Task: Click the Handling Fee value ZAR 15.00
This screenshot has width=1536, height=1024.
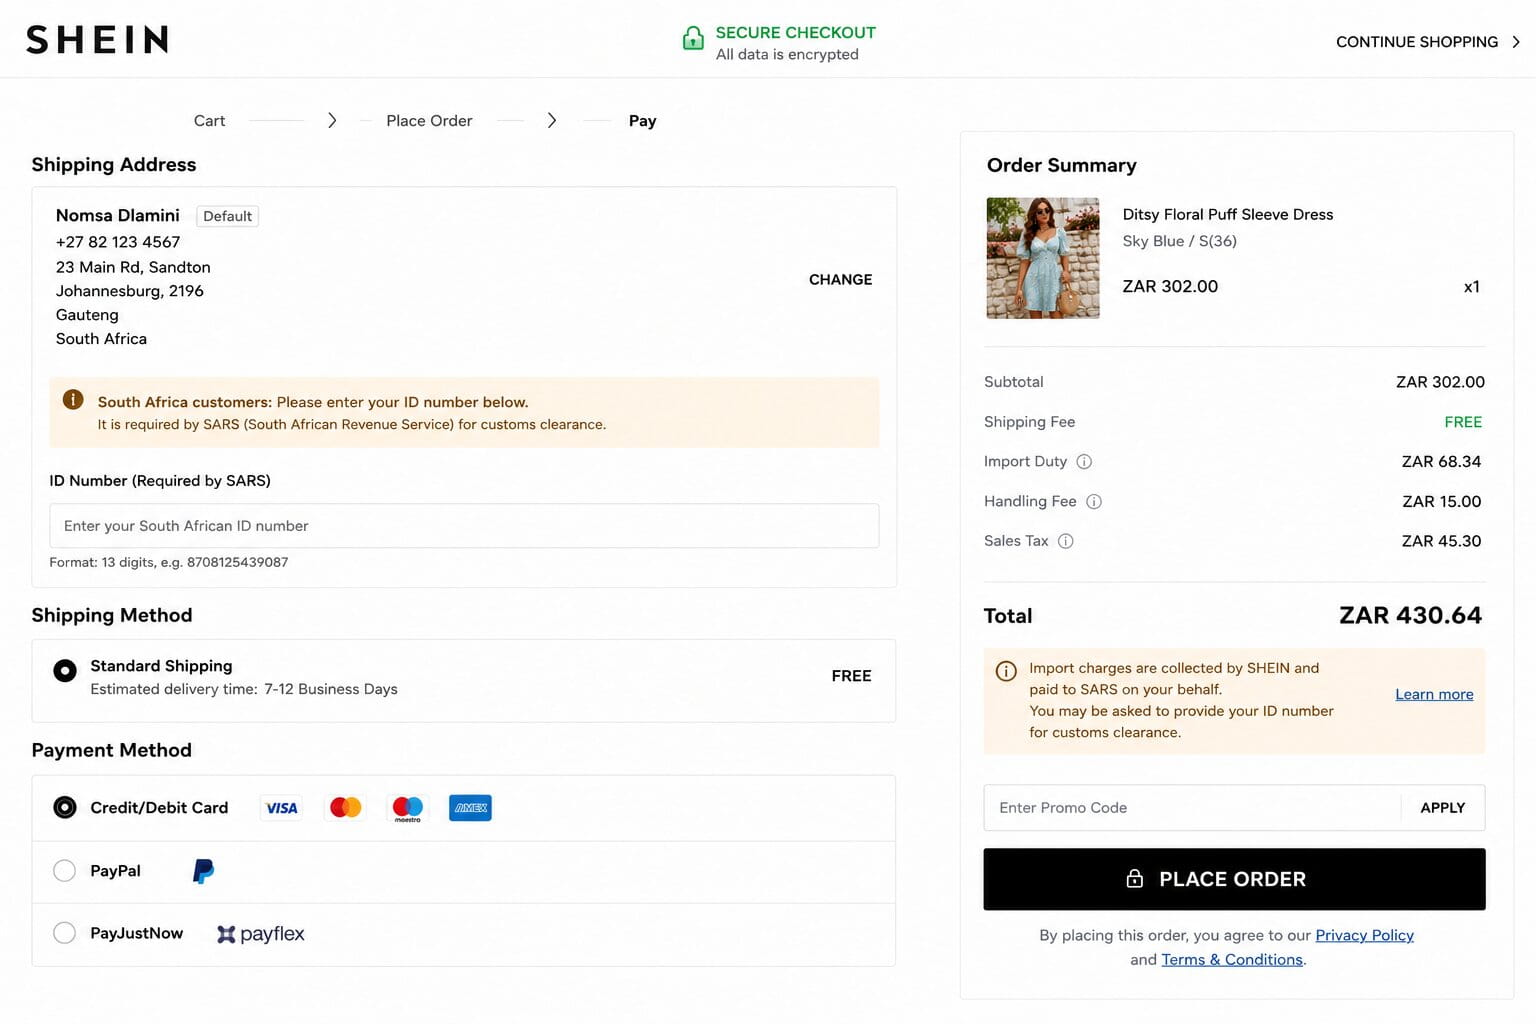Action: tap(1441, 502)
